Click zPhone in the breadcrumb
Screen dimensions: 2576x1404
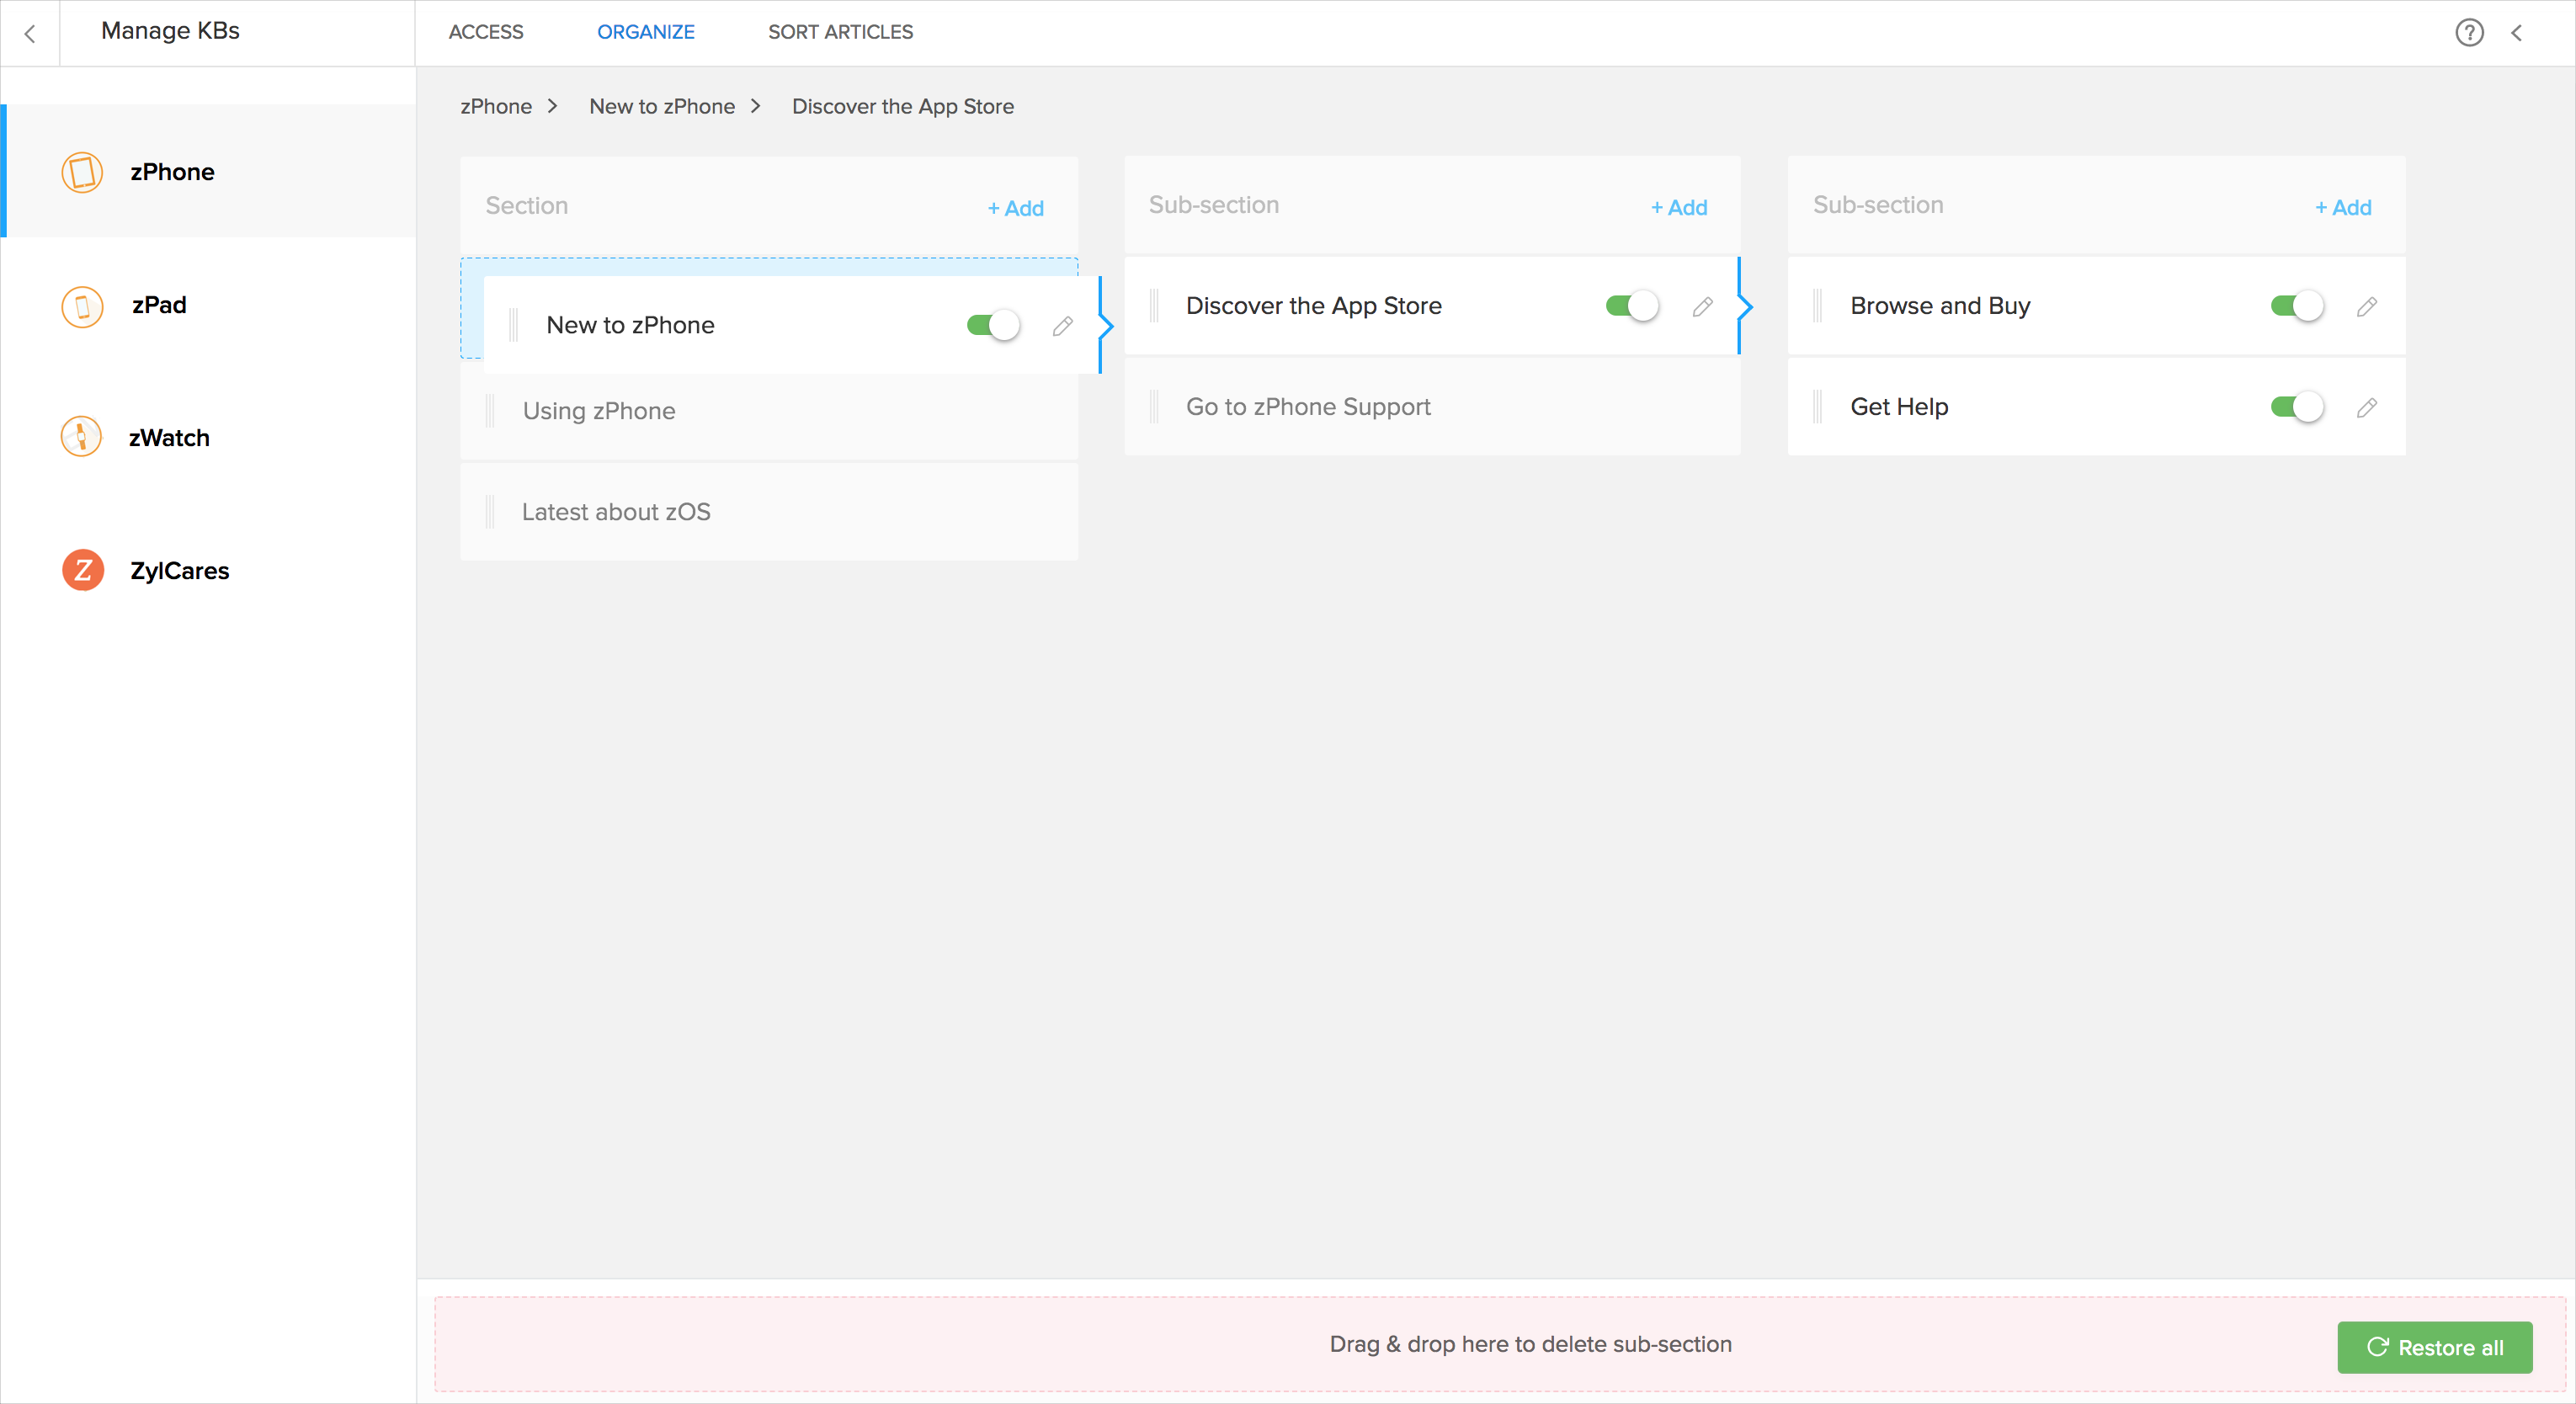click(x=496, y=106)
